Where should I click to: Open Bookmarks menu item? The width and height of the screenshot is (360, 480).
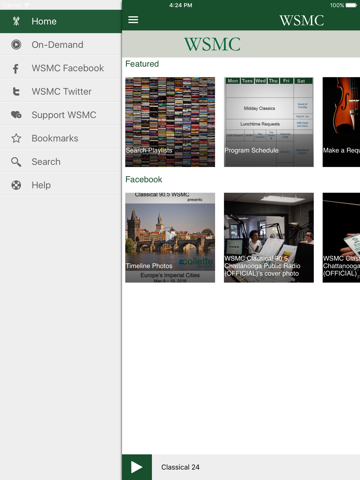(61, 138)
